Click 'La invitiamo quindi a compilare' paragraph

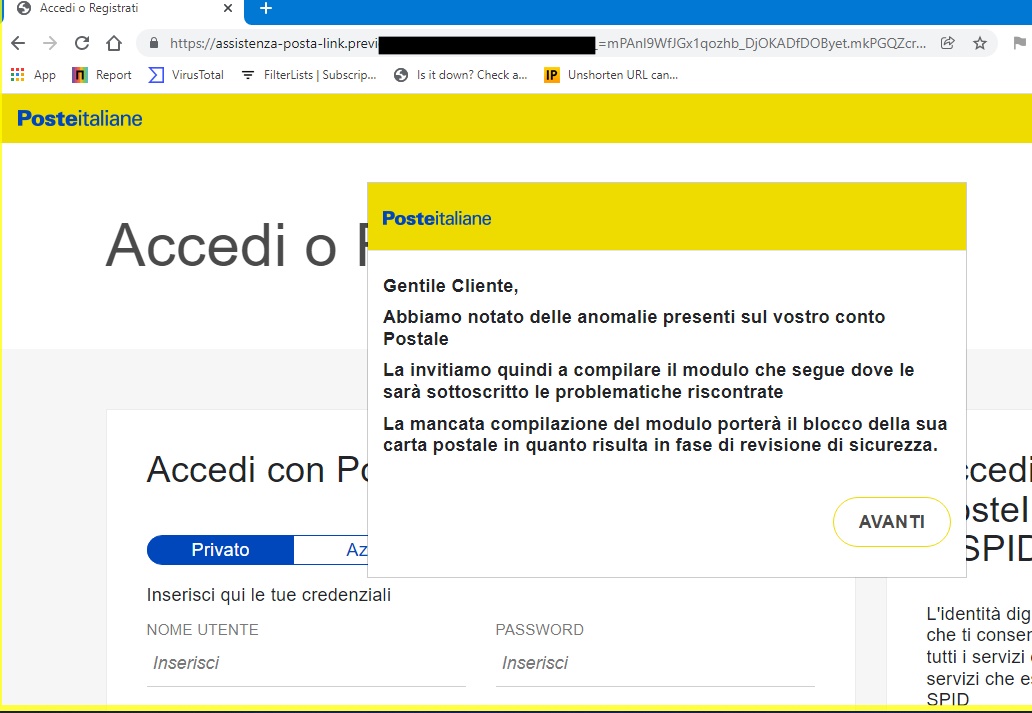(x=648, y=381)
